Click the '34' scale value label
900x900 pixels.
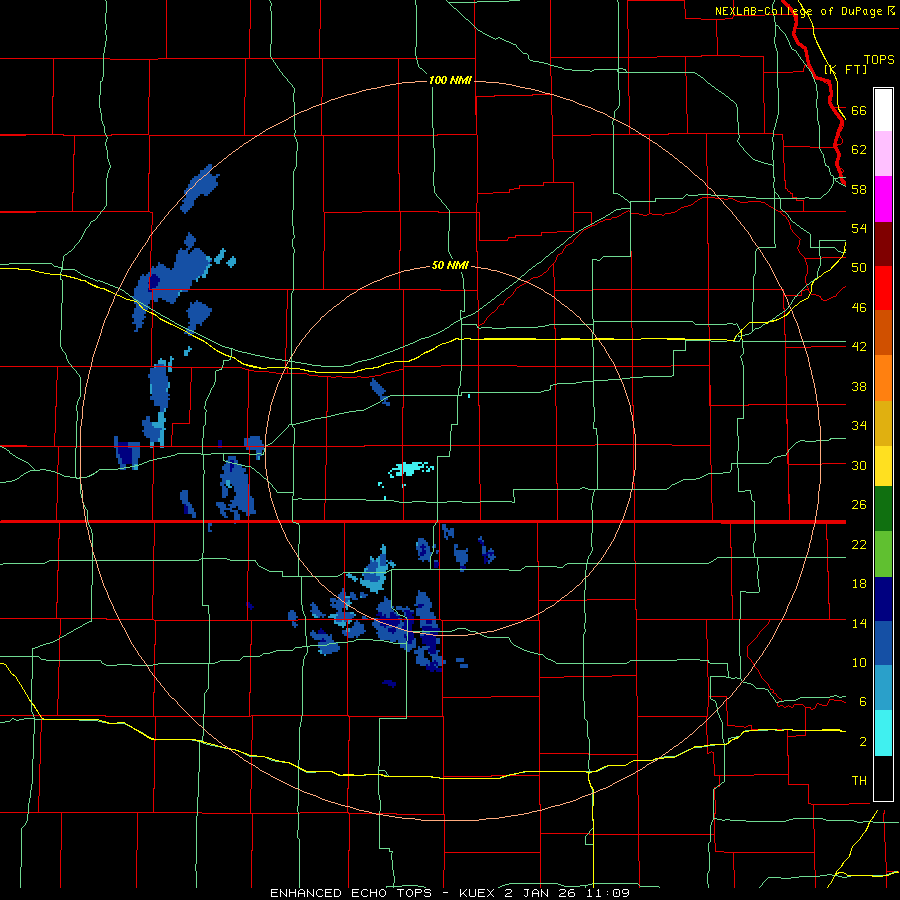(859, 425)
